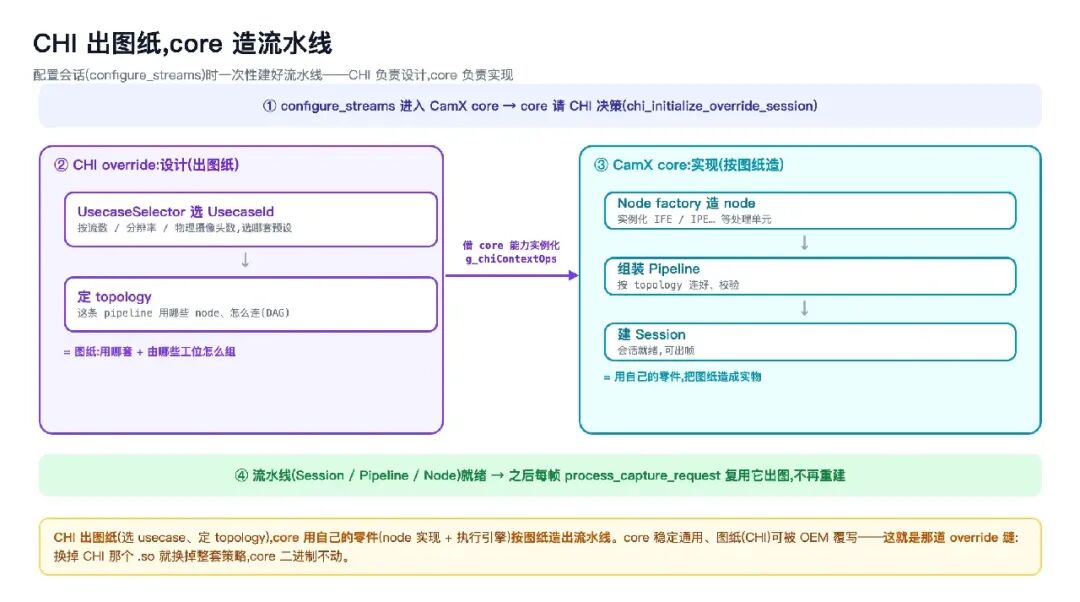Image resolution: width=1080 pixels, height=602 pixels.
Task: Click the label '借 core 能力实例化'
Action: point(511,245)
